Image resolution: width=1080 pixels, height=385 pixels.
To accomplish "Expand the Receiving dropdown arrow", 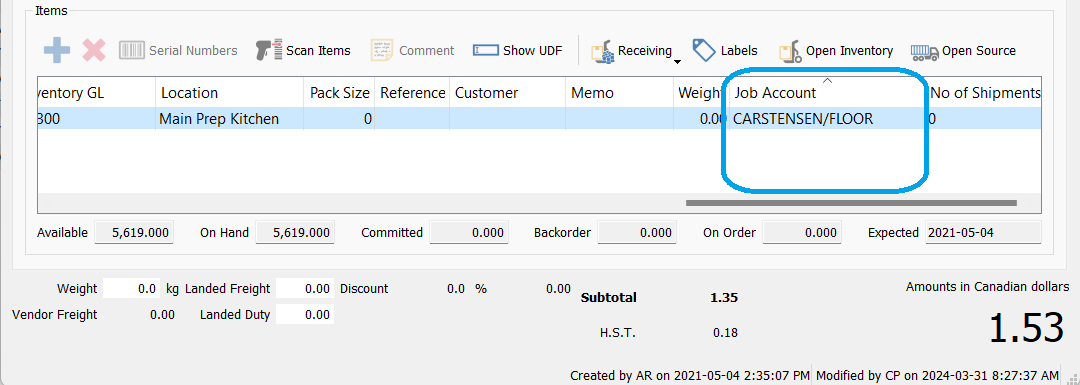I will pyautogui.click(x=677, y=62).
